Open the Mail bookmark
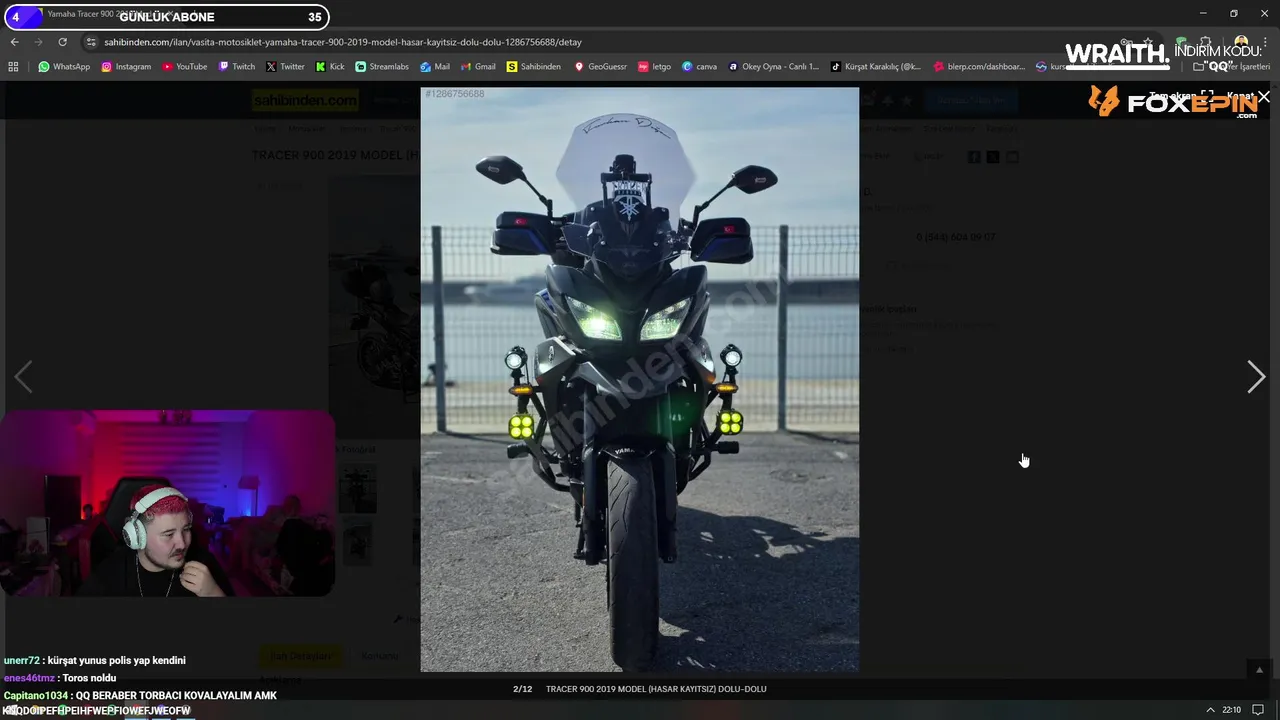The width and height of the screenshot is (1280, 720). pyautogui.click(x=434, y=67)
